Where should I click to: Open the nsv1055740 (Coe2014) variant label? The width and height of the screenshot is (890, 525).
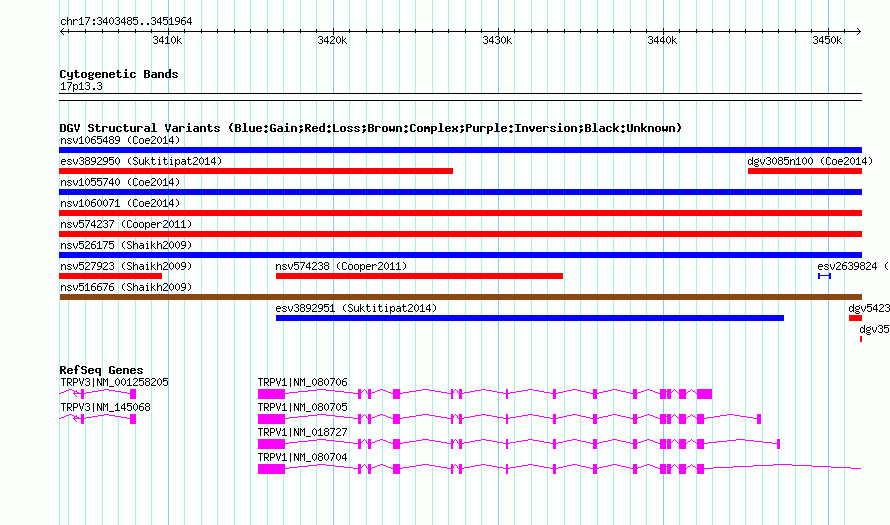point(120,182)
